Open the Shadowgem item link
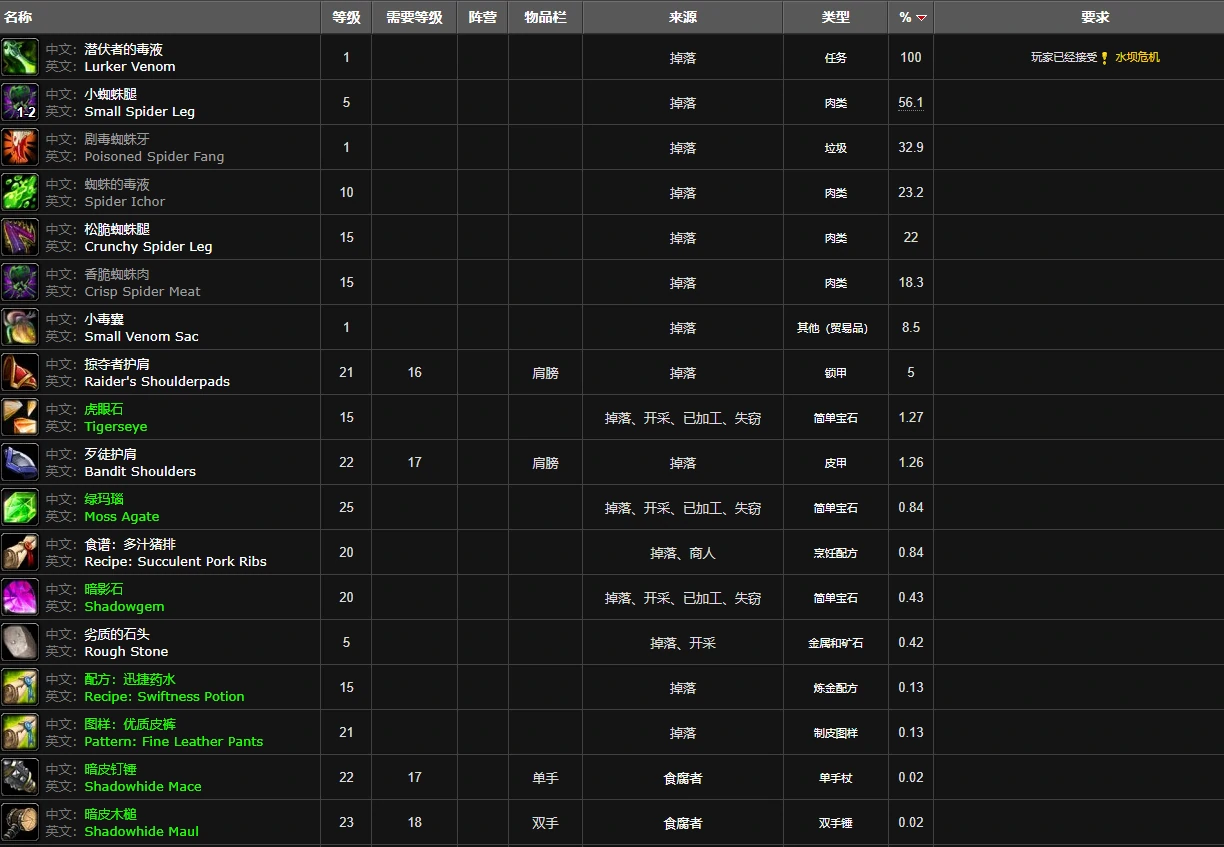 pos(124,607)
